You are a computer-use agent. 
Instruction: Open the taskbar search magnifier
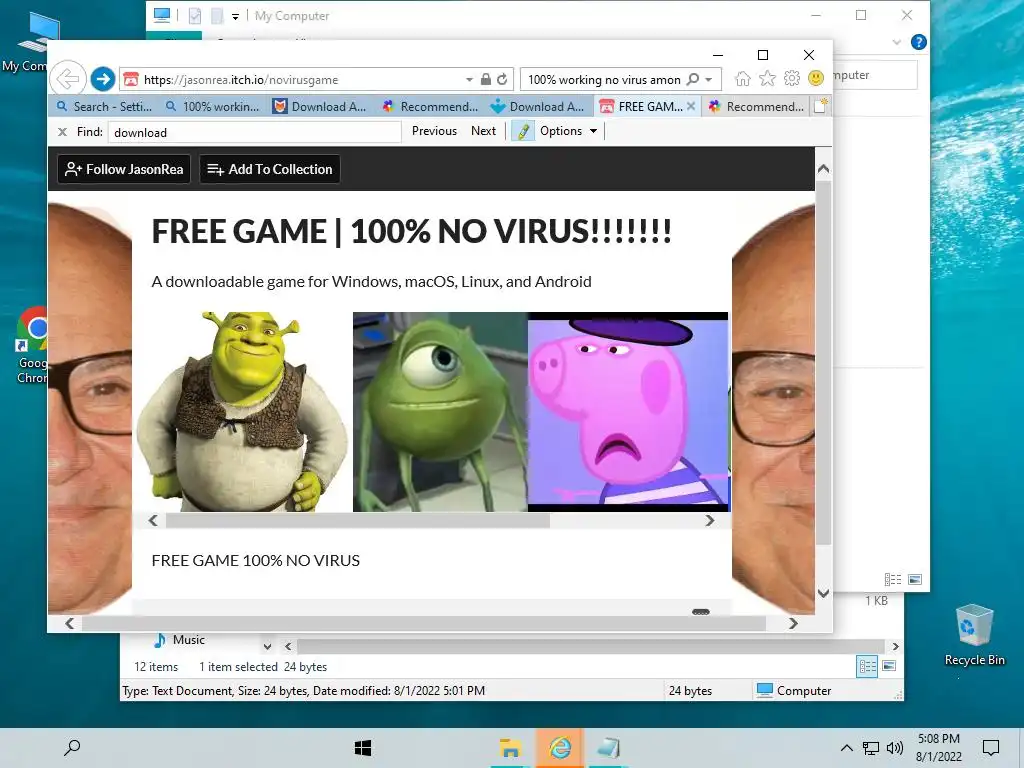pos(72,748)
